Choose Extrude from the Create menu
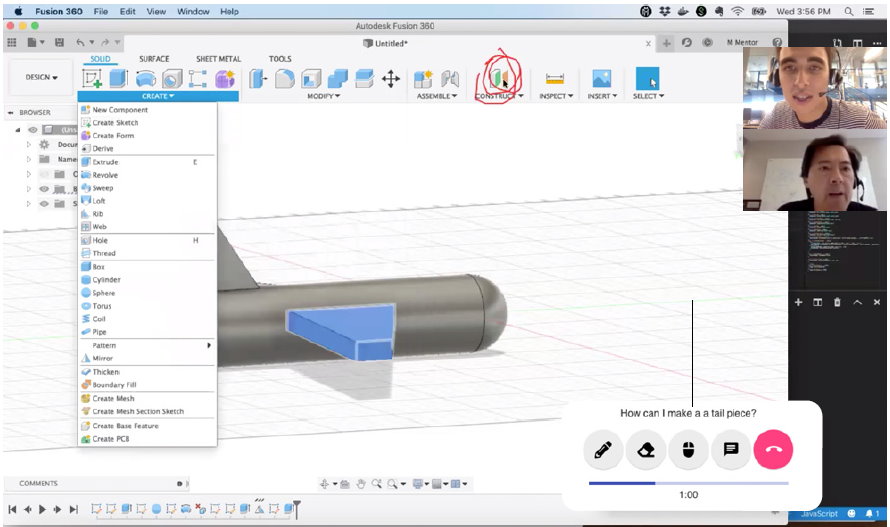Viewport: 890px width, 527px height. click(x=147, y=162)
